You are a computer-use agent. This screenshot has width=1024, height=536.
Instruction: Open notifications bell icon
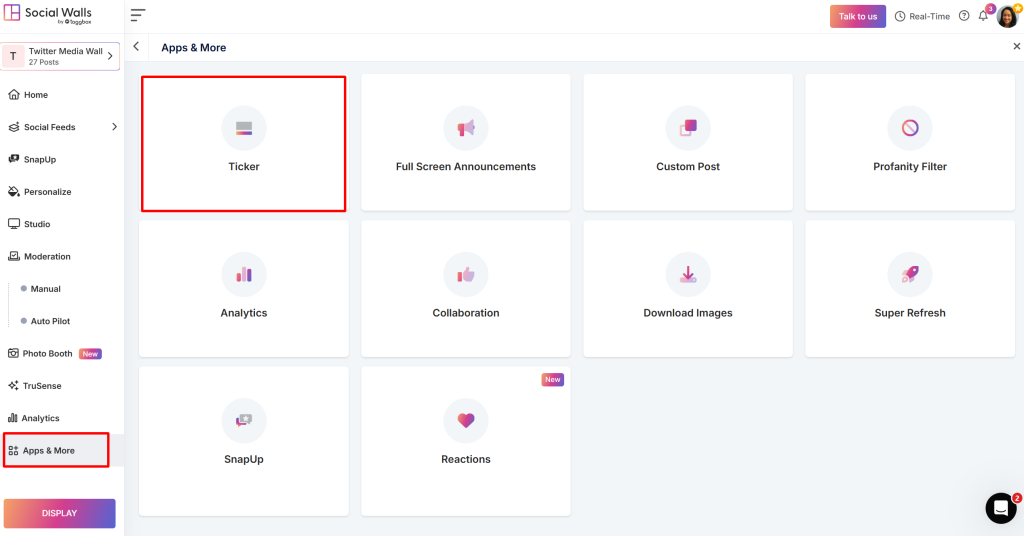point(983,16)
